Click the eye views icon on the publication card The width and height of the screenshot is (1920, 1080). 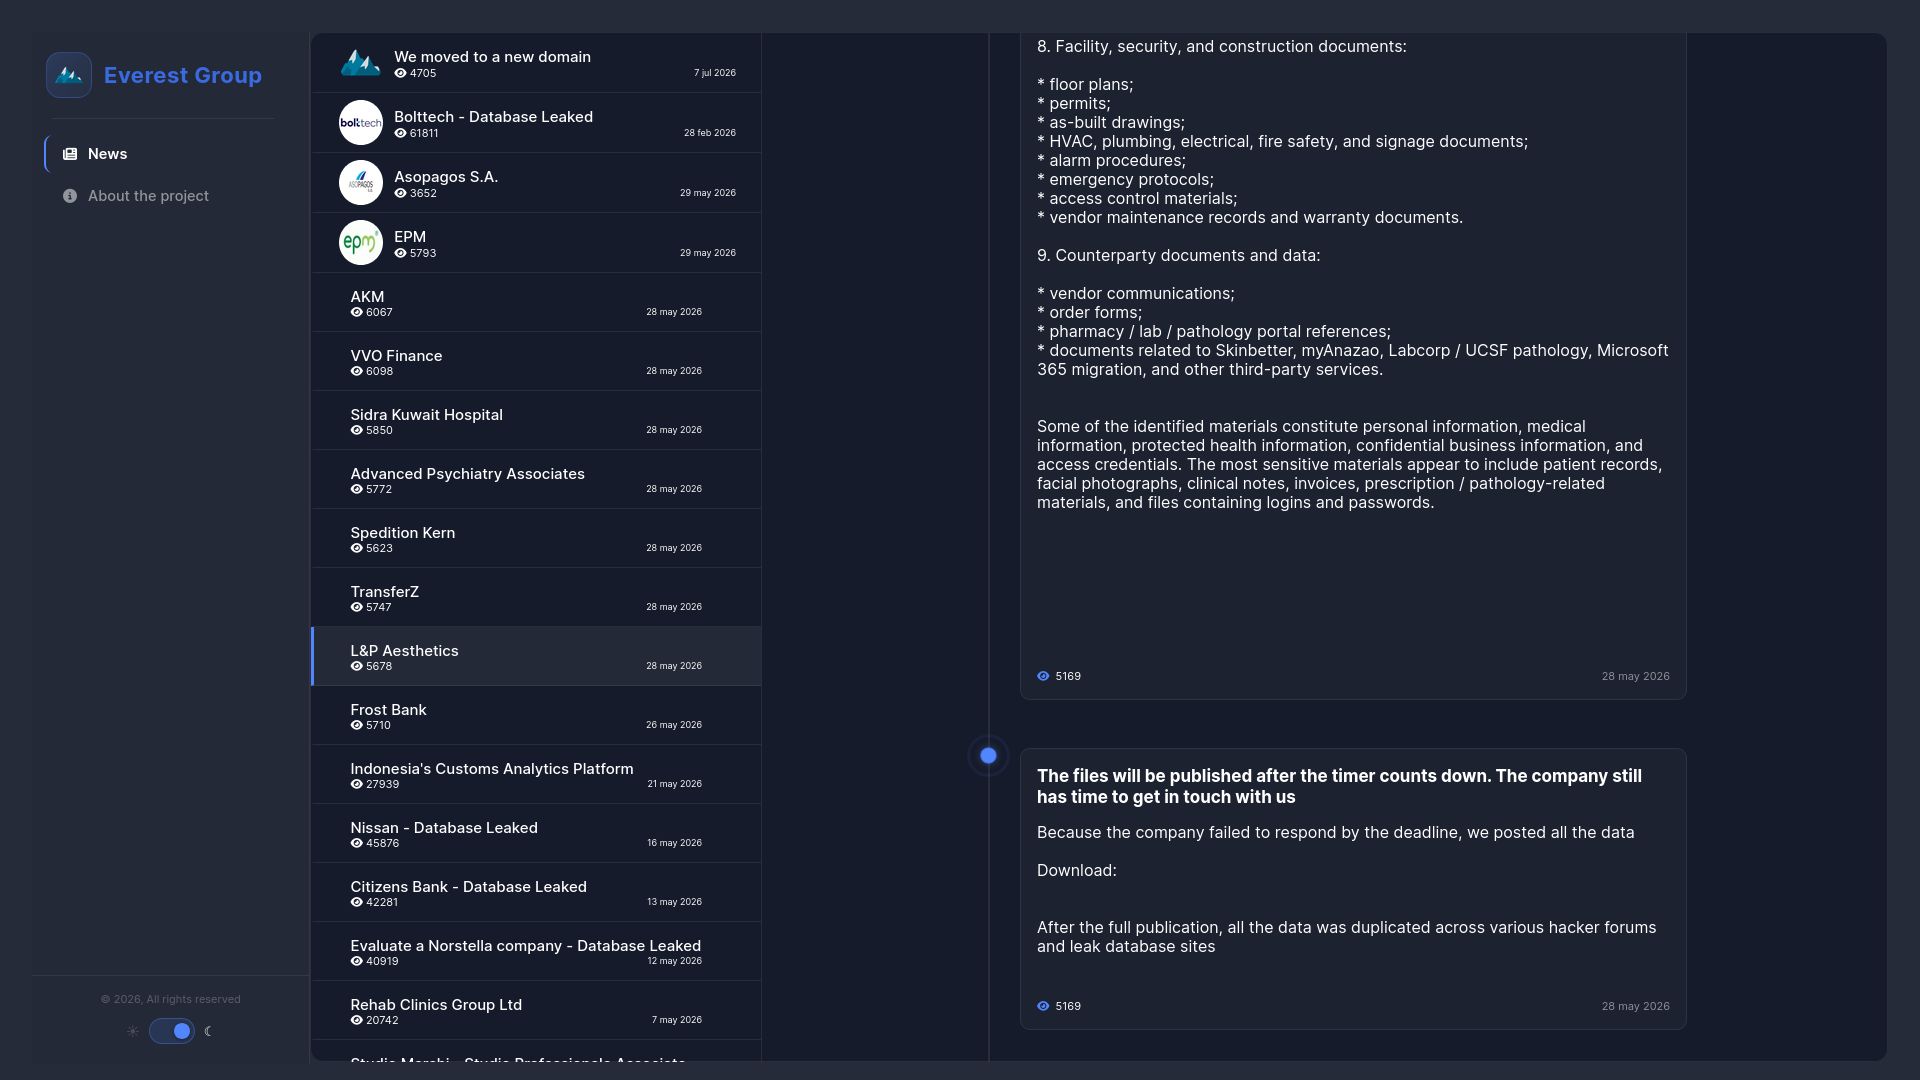[x=1043, y=1006]
